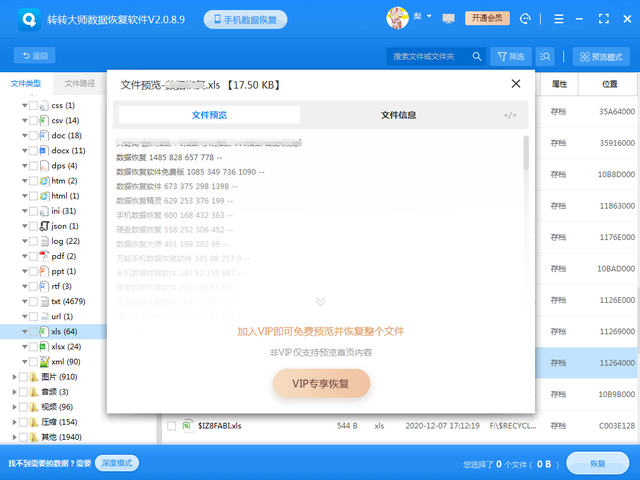Check the $IZ8FABI.xls row checkbox
The image size is (640, 480).
coord(171,426)
